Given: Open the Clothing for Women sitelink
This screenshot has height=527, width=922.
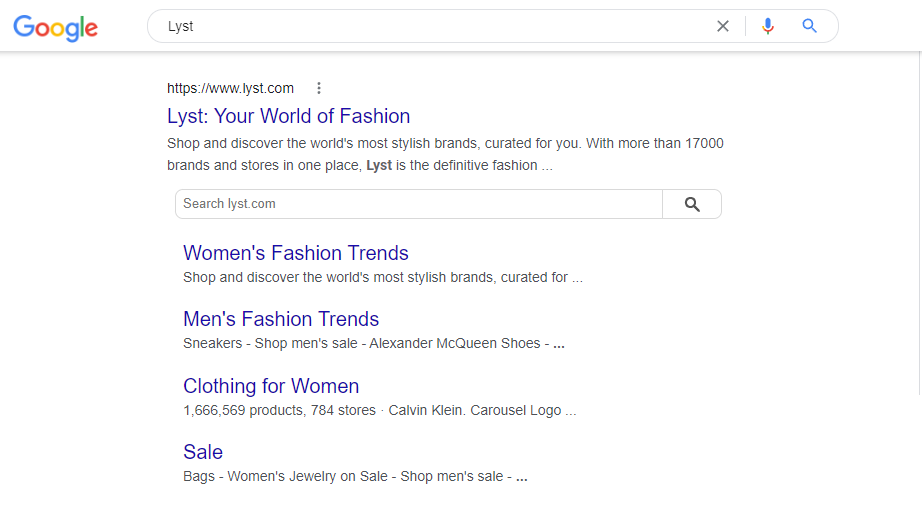Looking at the screenshot, I should tap(271, 386).
